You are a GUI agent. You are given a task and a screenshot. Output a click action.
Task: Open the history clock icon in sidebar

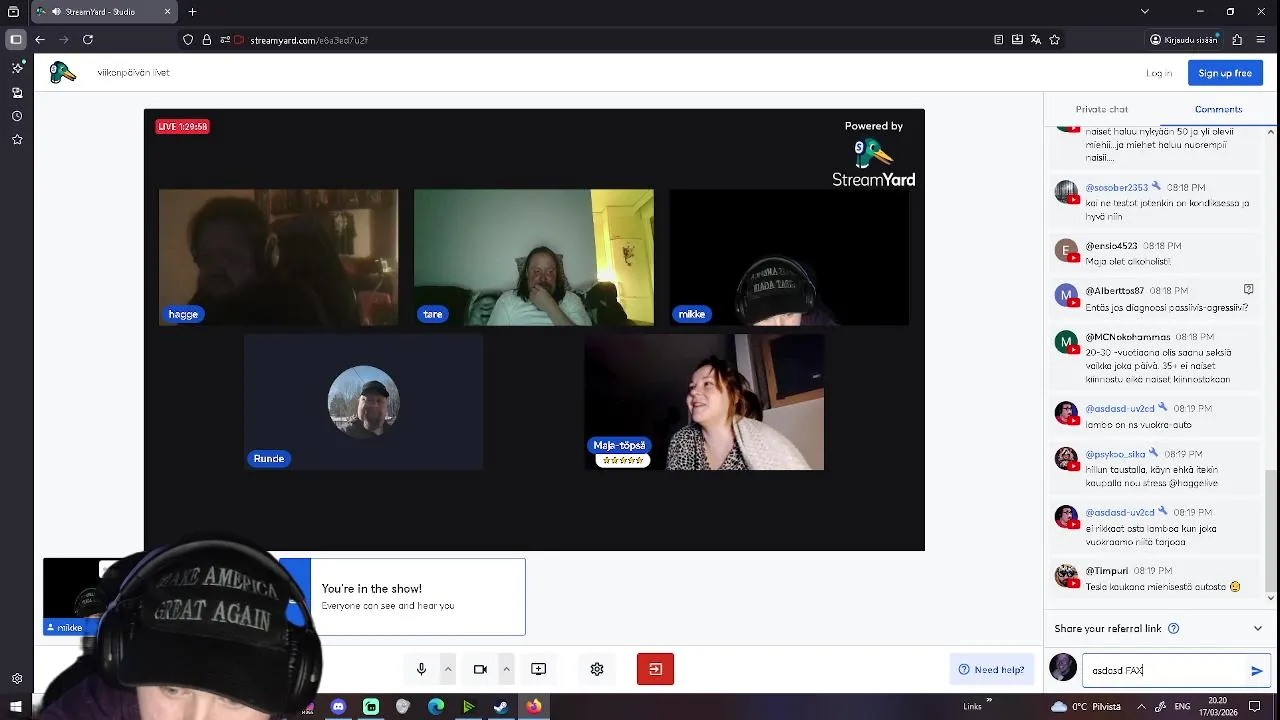tap(17, 116)
